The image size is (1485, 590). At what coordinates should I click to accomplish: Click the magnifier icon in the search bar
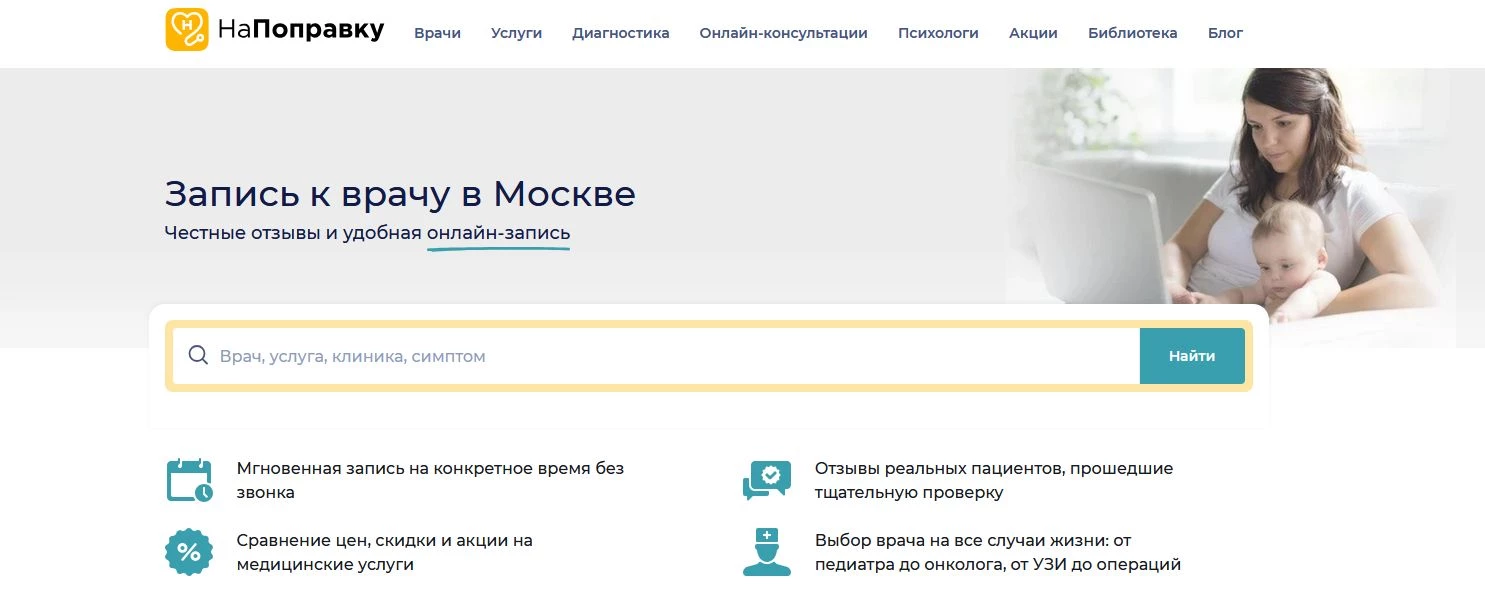198,355
